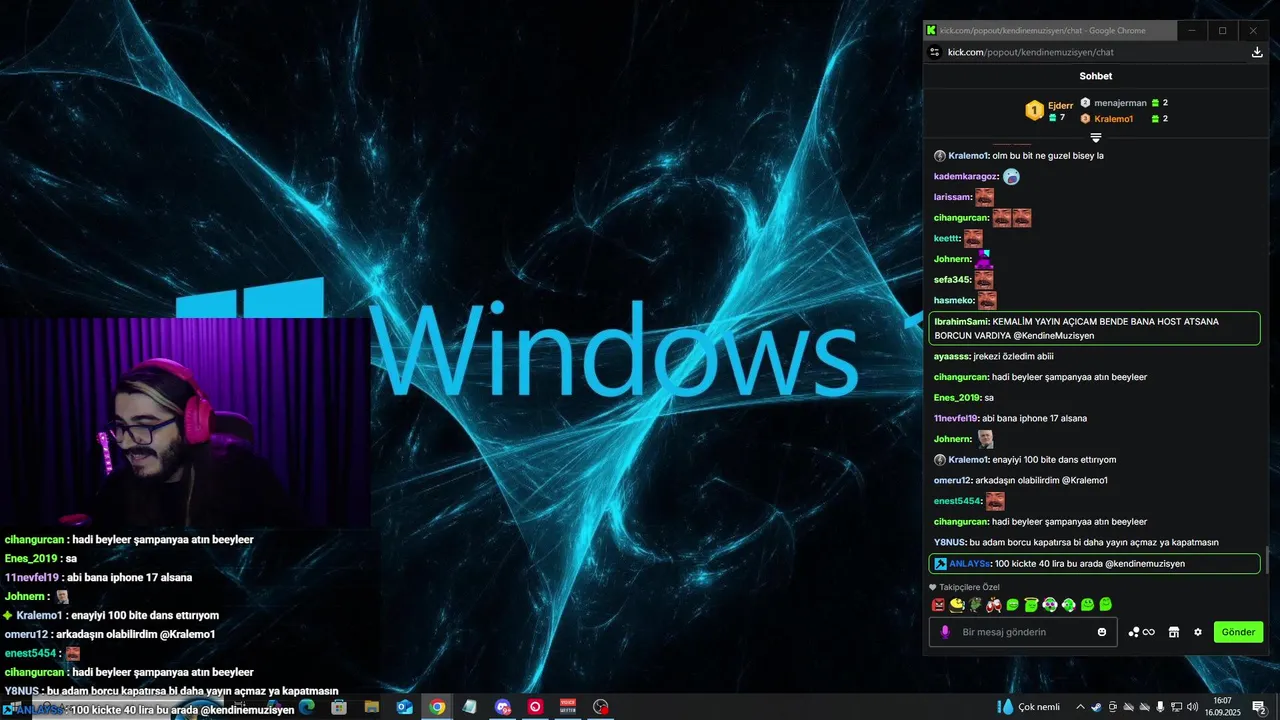Open chat settings gear icon
Image resolution: width=1280 pixels, height=720 pixels.
coord(1198,632)
